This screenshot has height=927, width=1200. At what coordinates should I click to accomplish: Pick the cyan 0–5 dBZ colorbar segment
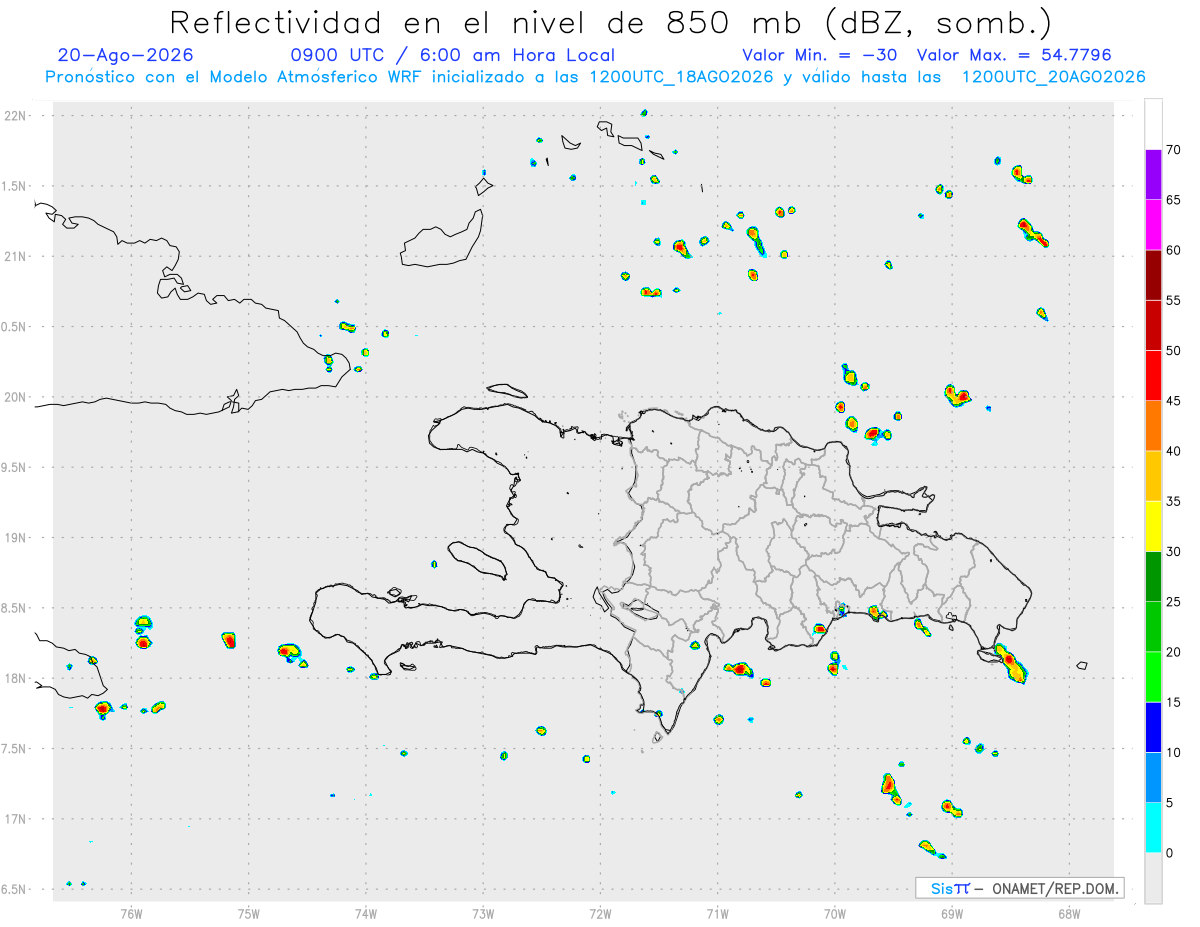[1153, 828]
